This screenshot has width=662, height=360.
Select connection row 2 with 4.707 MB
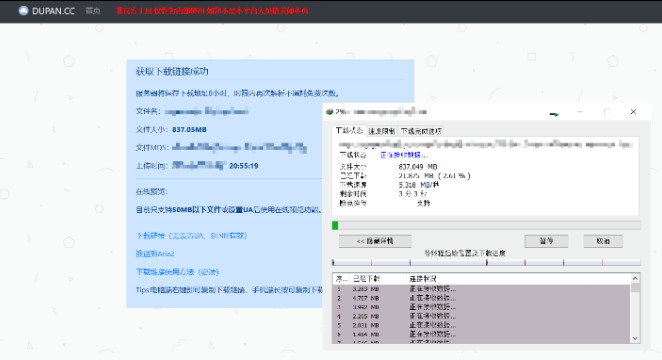481,298
